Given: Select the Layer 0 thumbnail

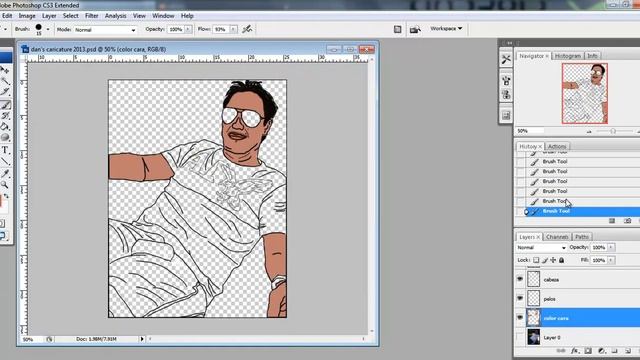Looking at the screenshot, I should pos(533,337).
